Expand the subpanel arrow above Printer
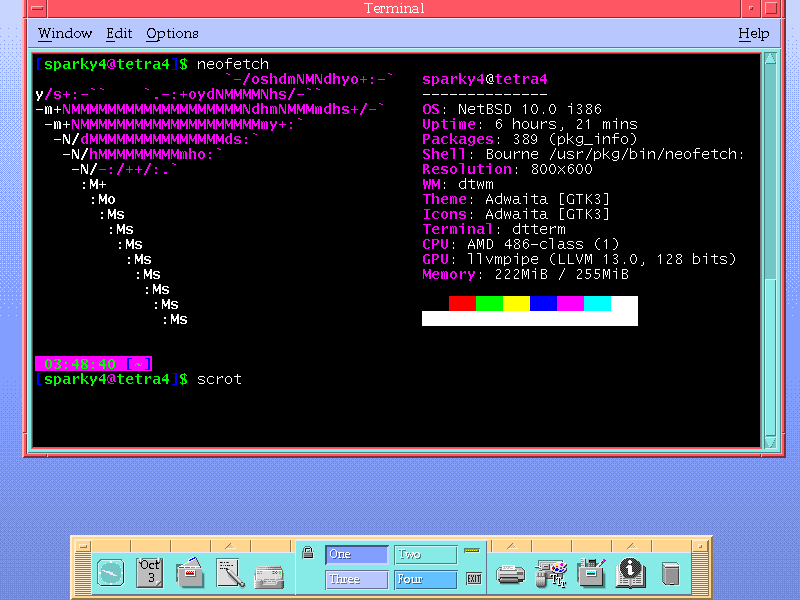 (511, 545)
